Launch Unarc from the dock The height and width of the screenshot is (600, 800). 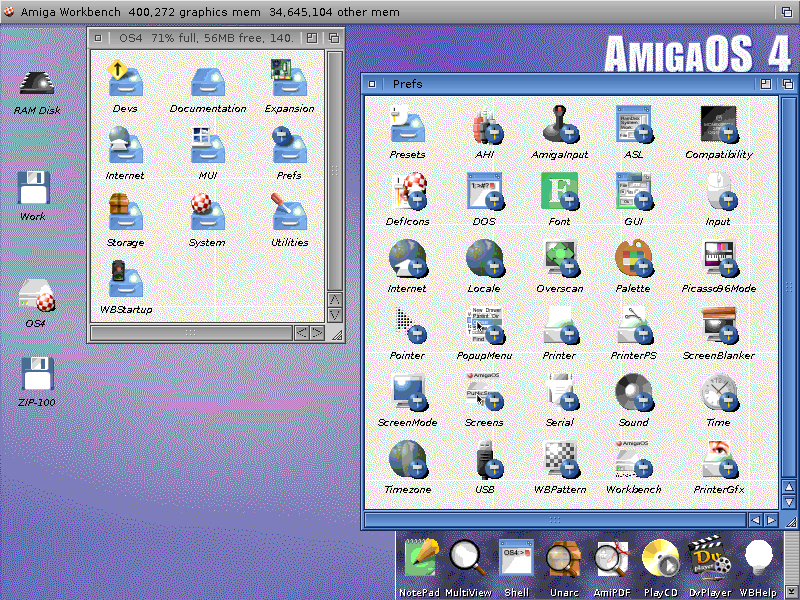564,560
